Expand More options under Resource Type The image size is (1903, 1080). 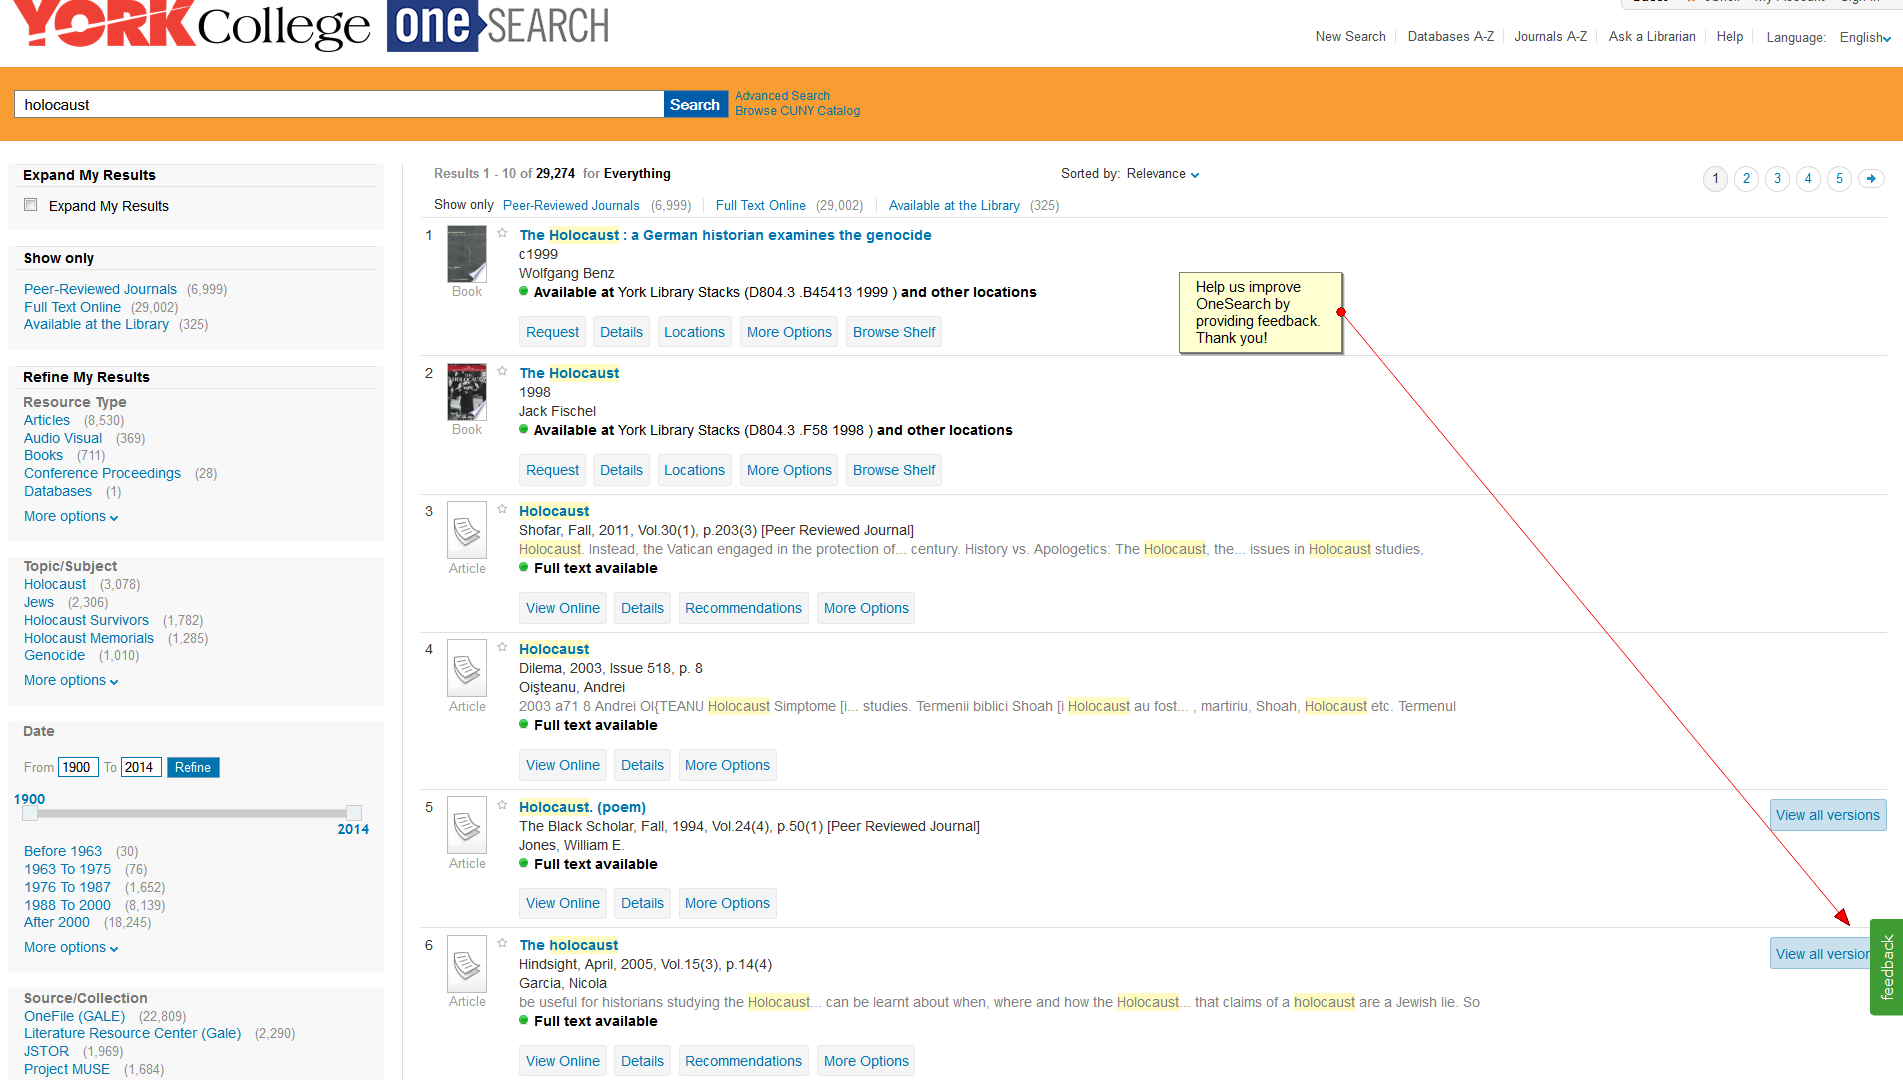(x=71, y=517)
